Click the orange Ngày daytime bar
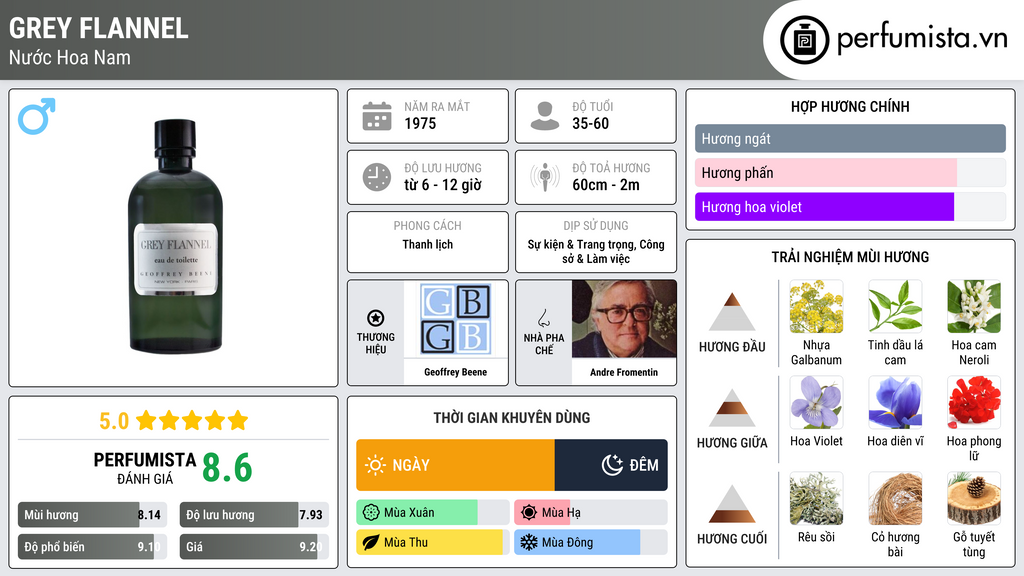This screenshot has height=576, width=1024. 455,465
